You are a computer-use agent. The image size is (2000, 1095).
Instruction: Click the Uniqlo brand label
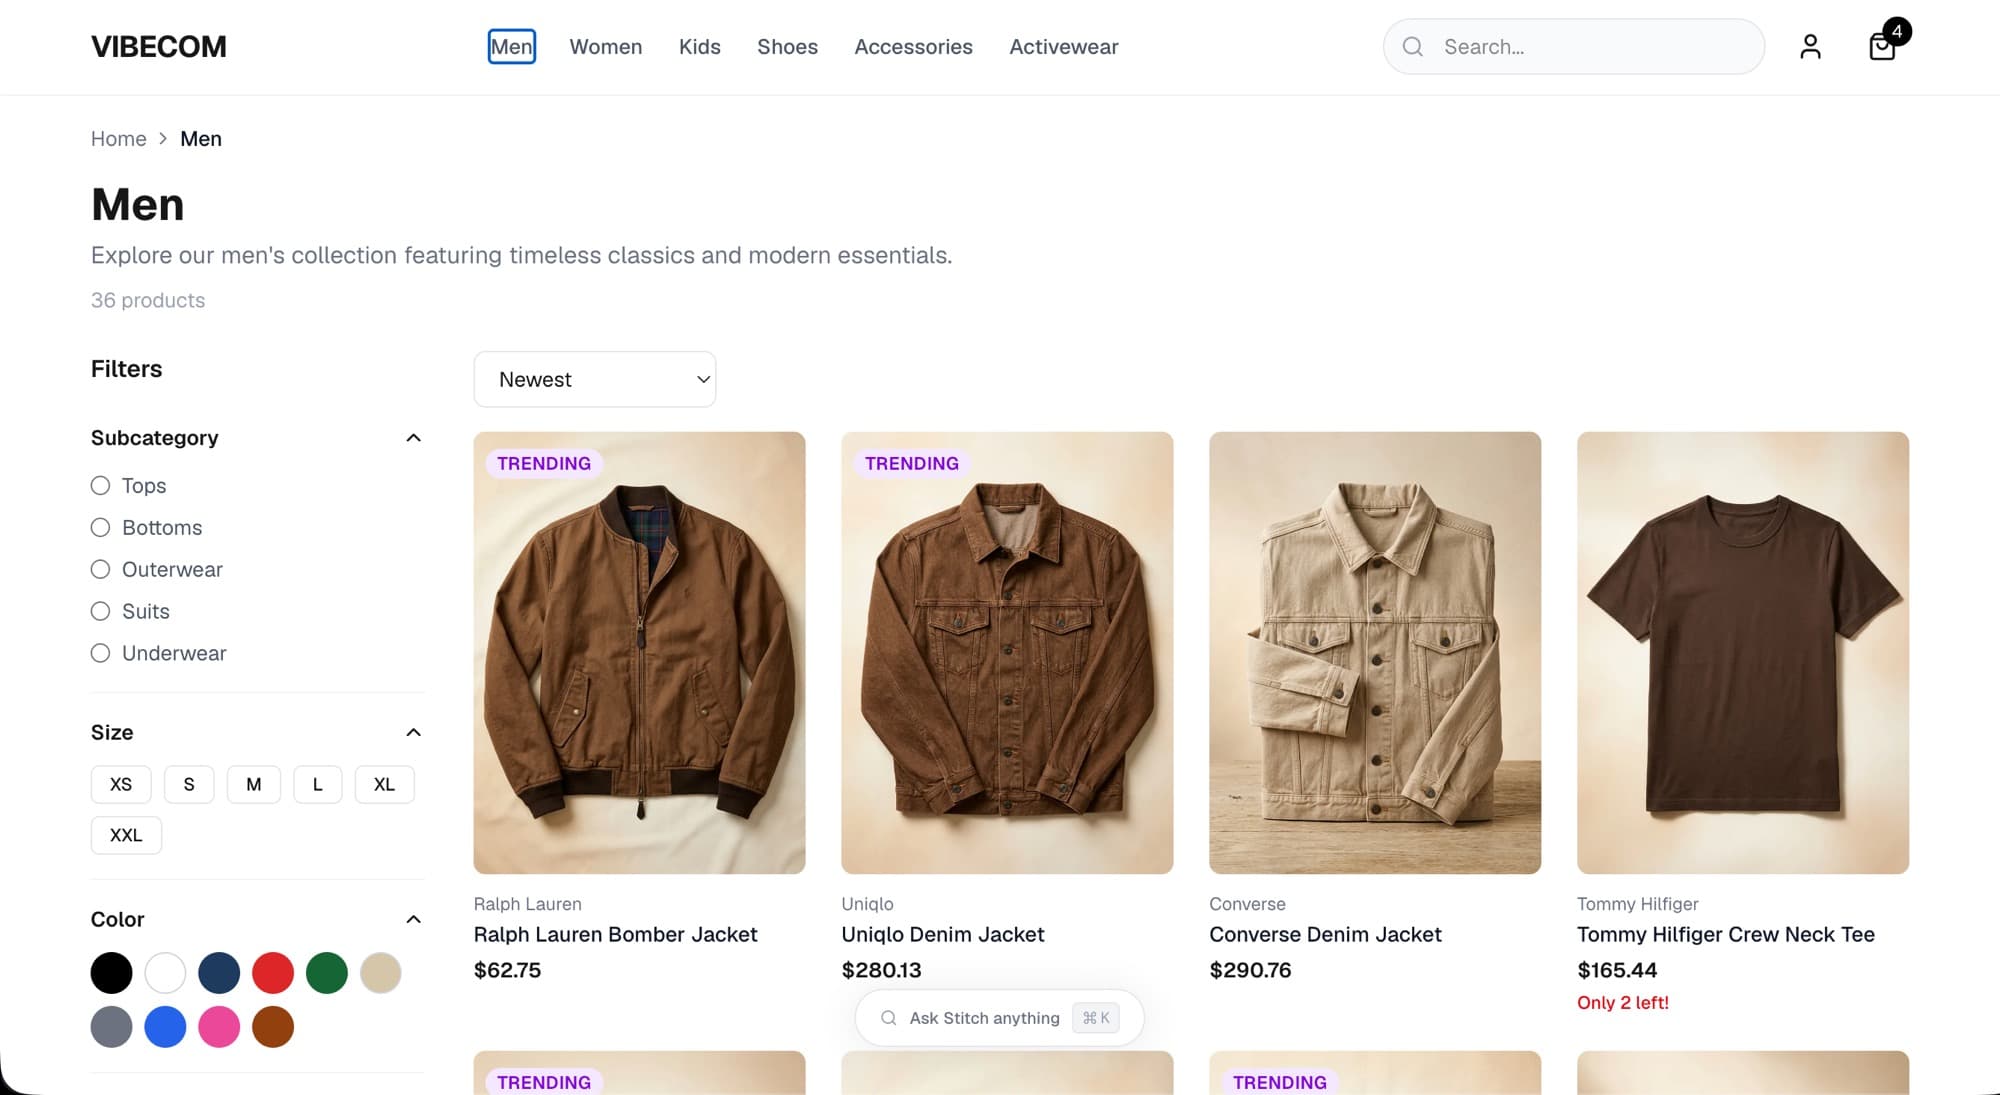pyautogui.click(x=868, y=904)
